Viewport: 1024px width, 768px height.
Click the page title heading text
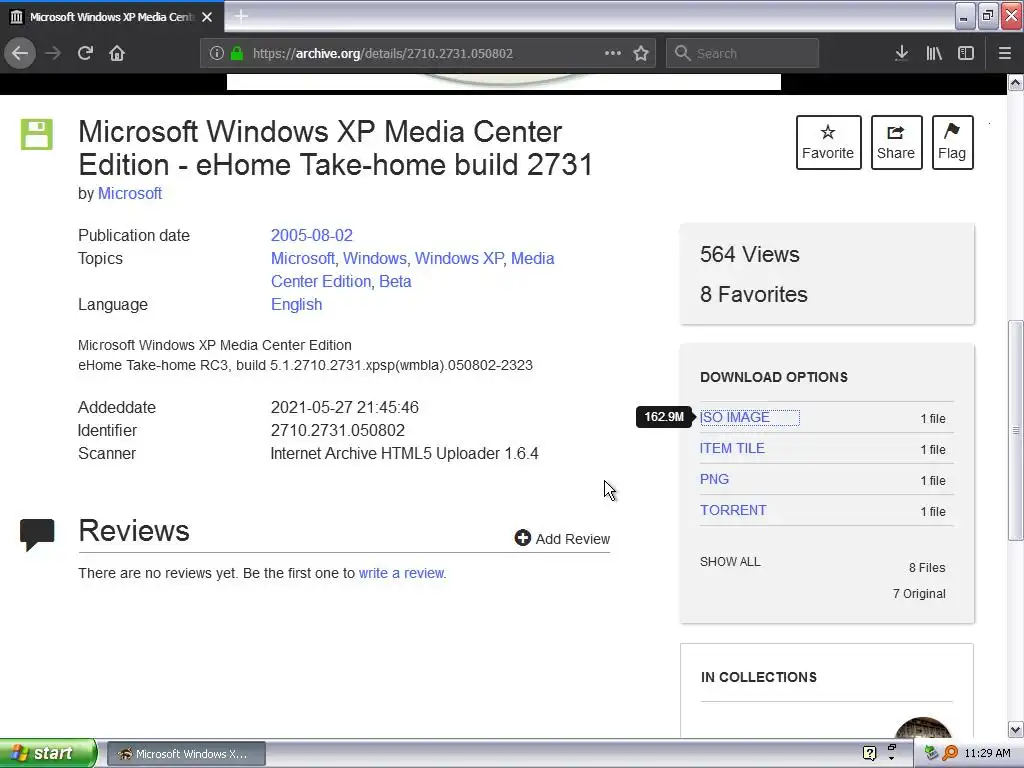(336, 148)
